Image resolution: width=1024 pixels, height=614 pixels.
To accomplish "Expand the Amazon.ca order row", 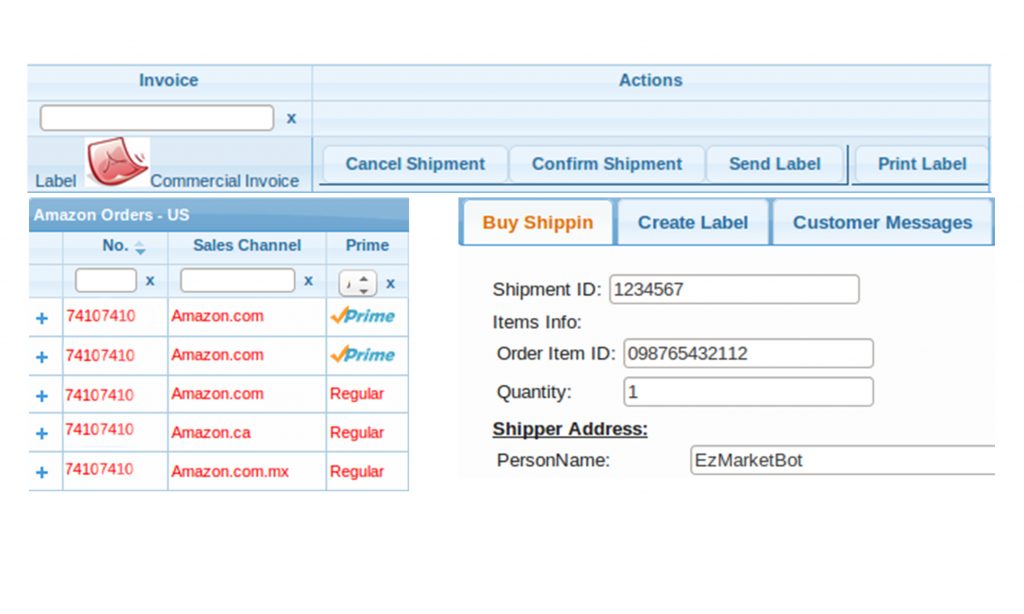I will tap(42, 433).
